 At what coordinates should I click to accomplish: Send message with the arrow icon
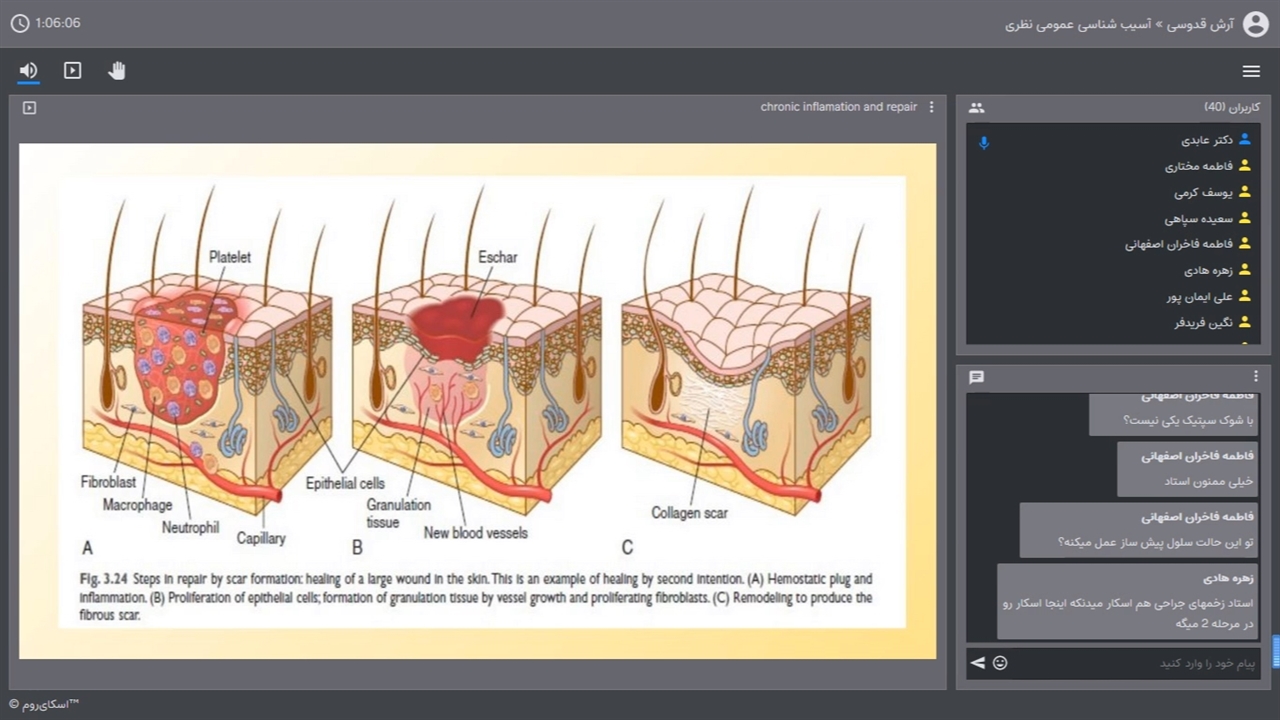click(x=978, y=663)
